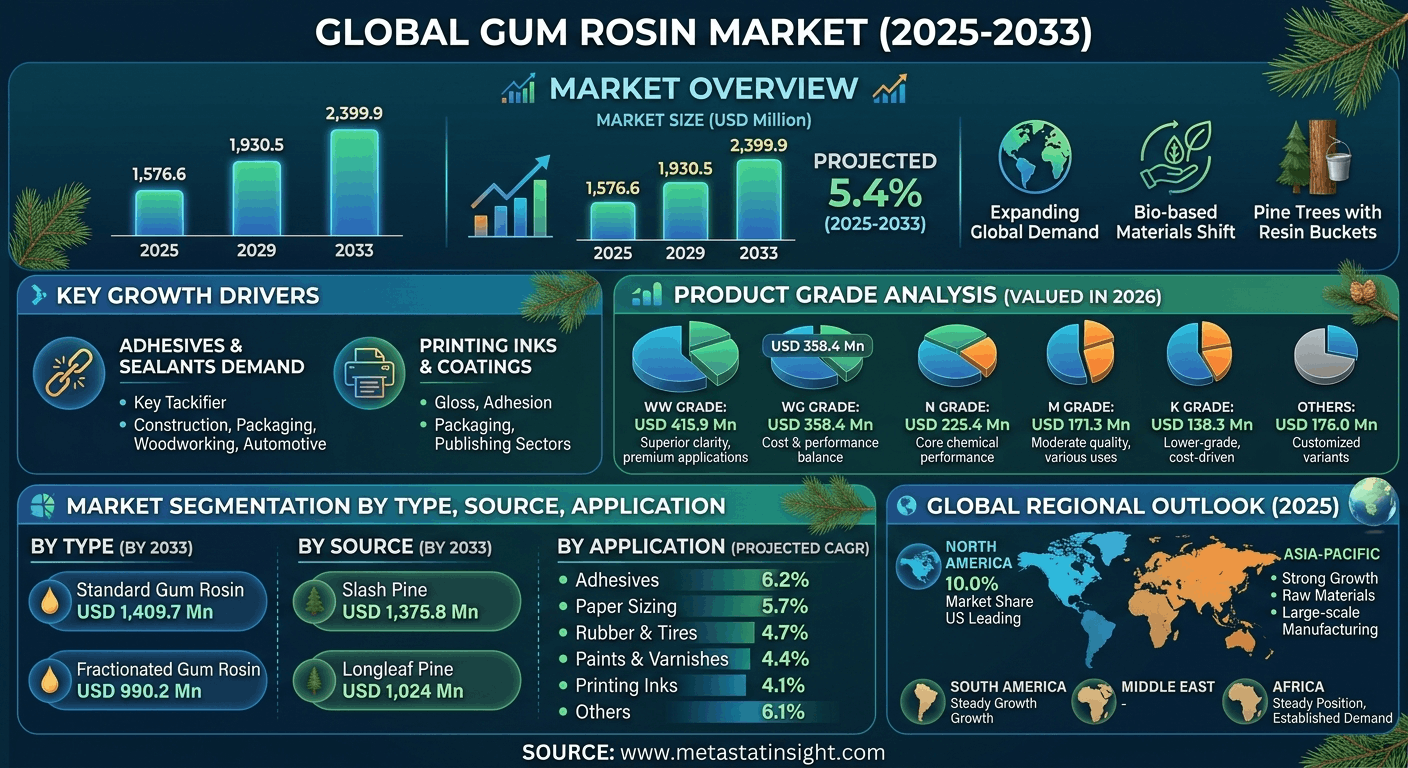Select the Key Growth Drivers header
1408x768 pixels.
[x=188, y=295]
